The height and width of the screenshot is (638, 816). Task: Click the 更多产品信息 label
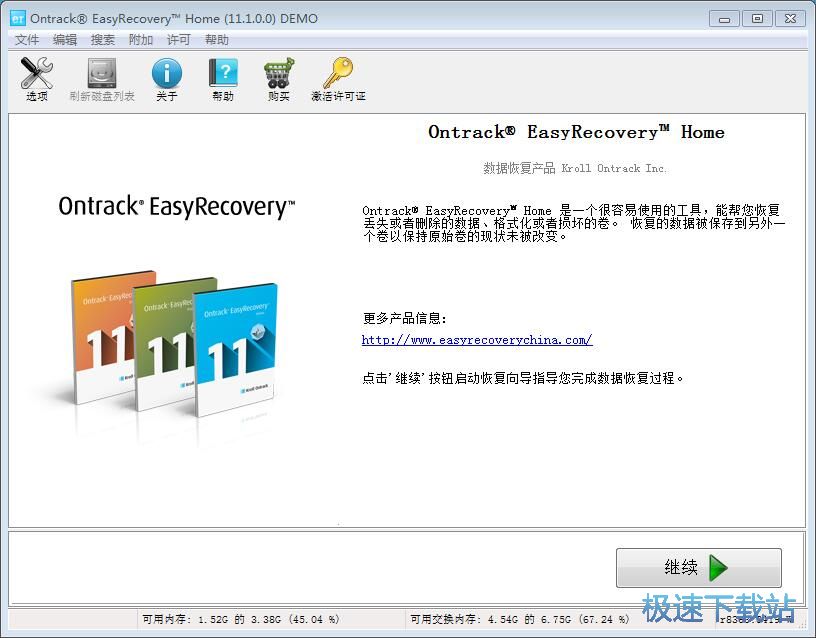pyautogui.click(x=404, y=318)
